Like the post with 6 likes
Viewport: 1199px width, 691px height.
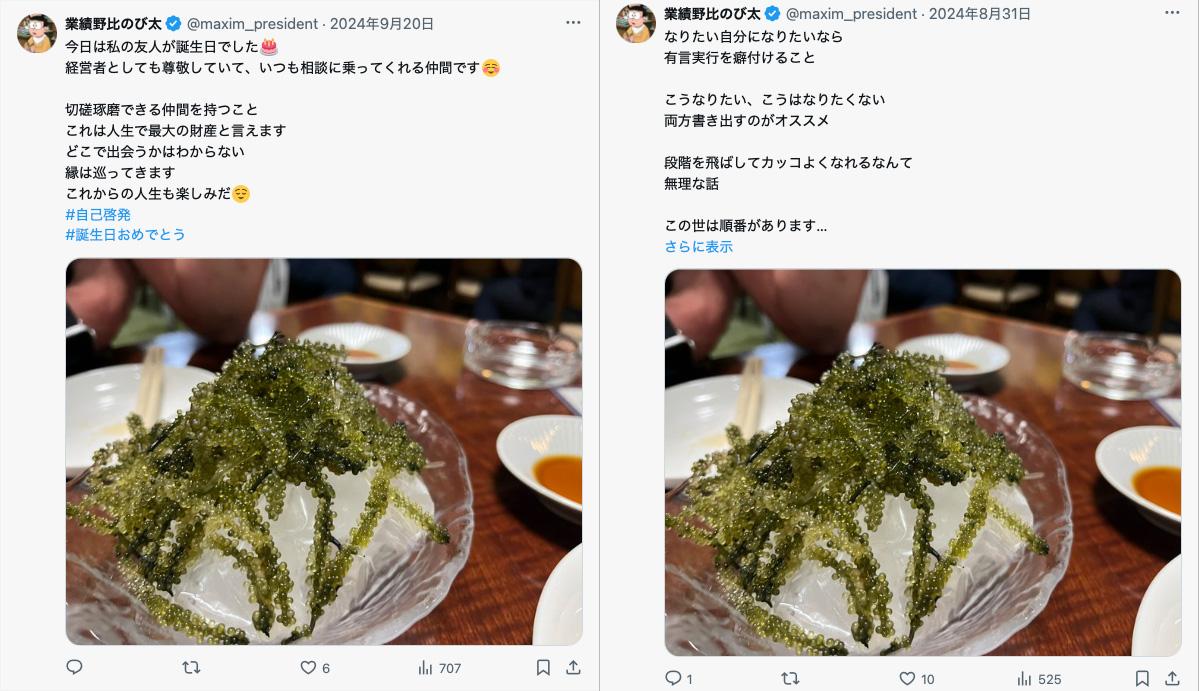pyautogui.click(x=314, y=668)
